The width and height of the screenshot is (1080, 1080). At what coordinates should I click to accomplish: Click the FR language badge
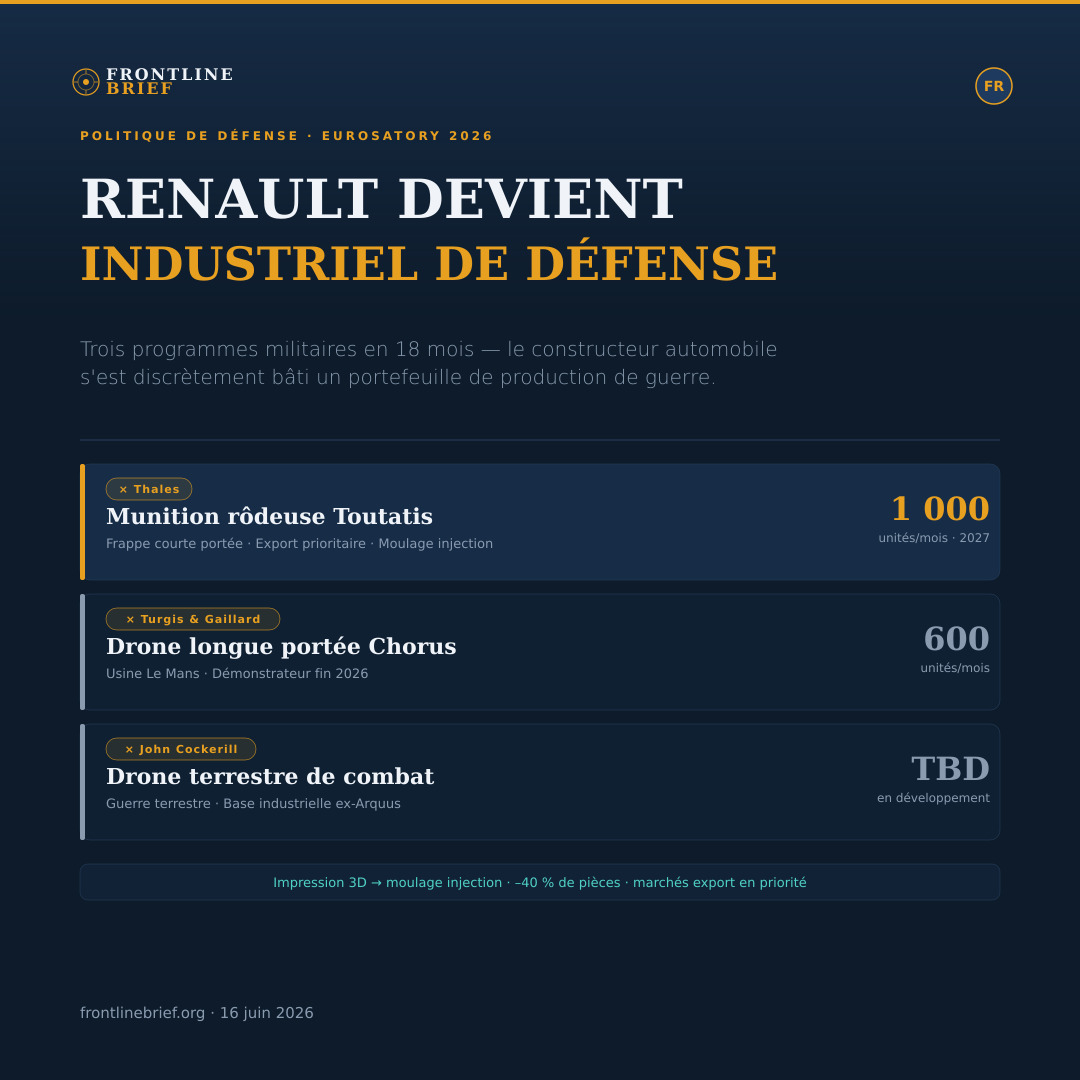993,86
